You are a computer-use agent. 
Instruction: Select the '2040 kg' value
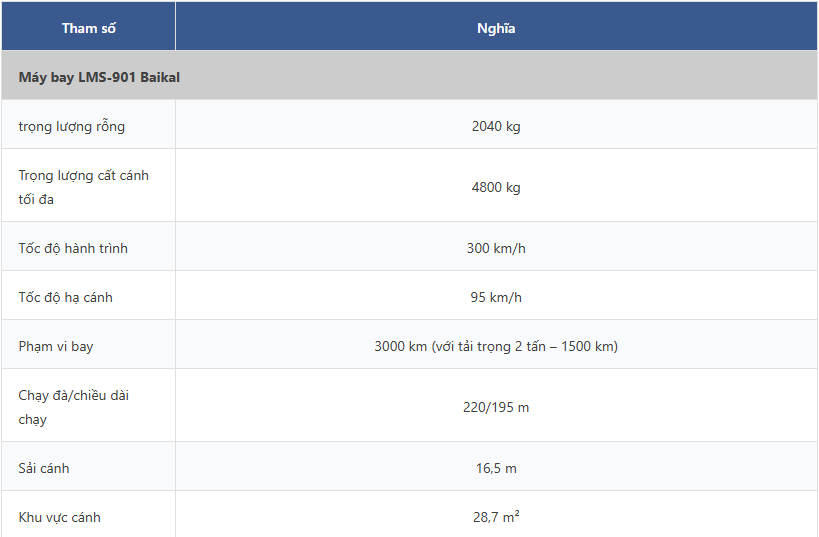point(496,127)
